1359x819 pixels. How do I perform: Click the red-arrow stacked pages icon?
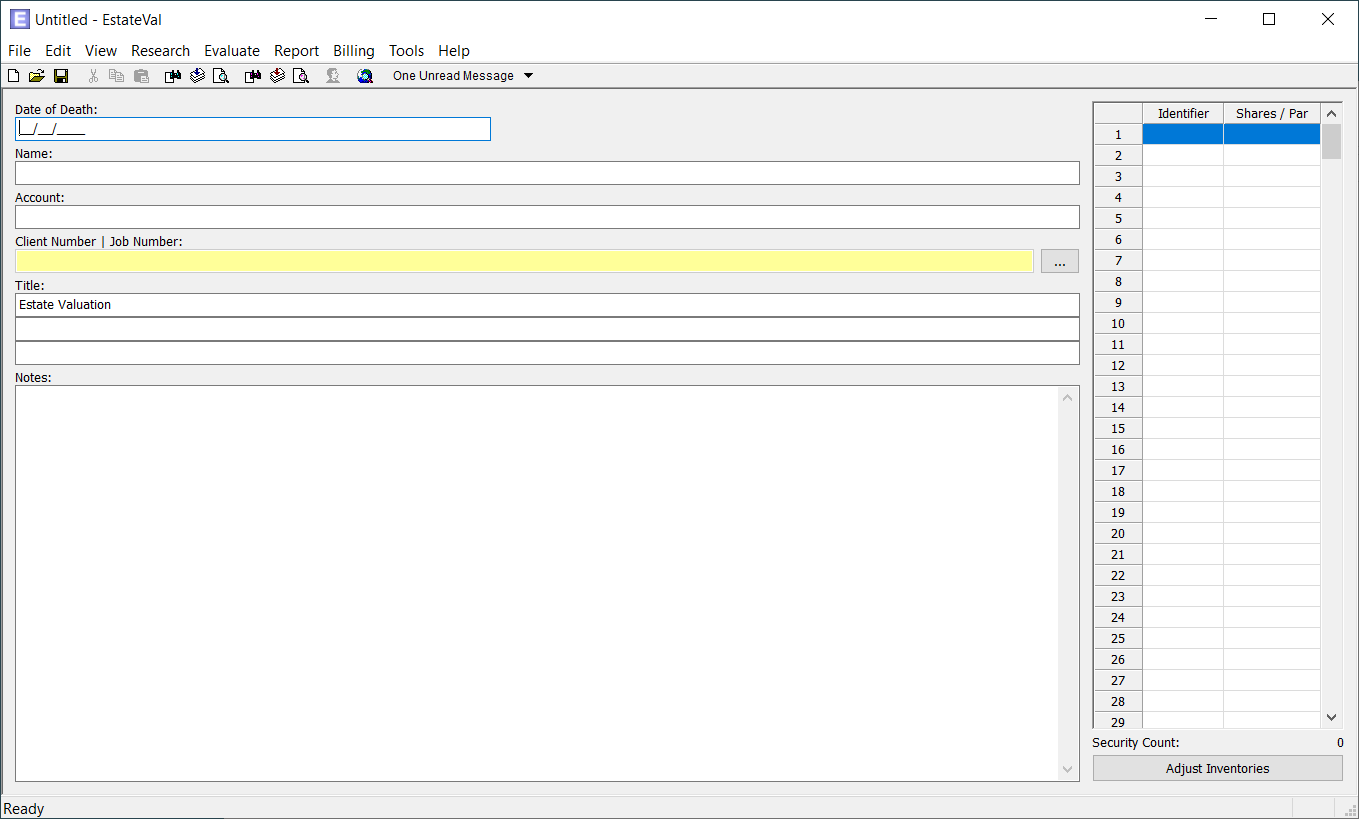point(277,76)
